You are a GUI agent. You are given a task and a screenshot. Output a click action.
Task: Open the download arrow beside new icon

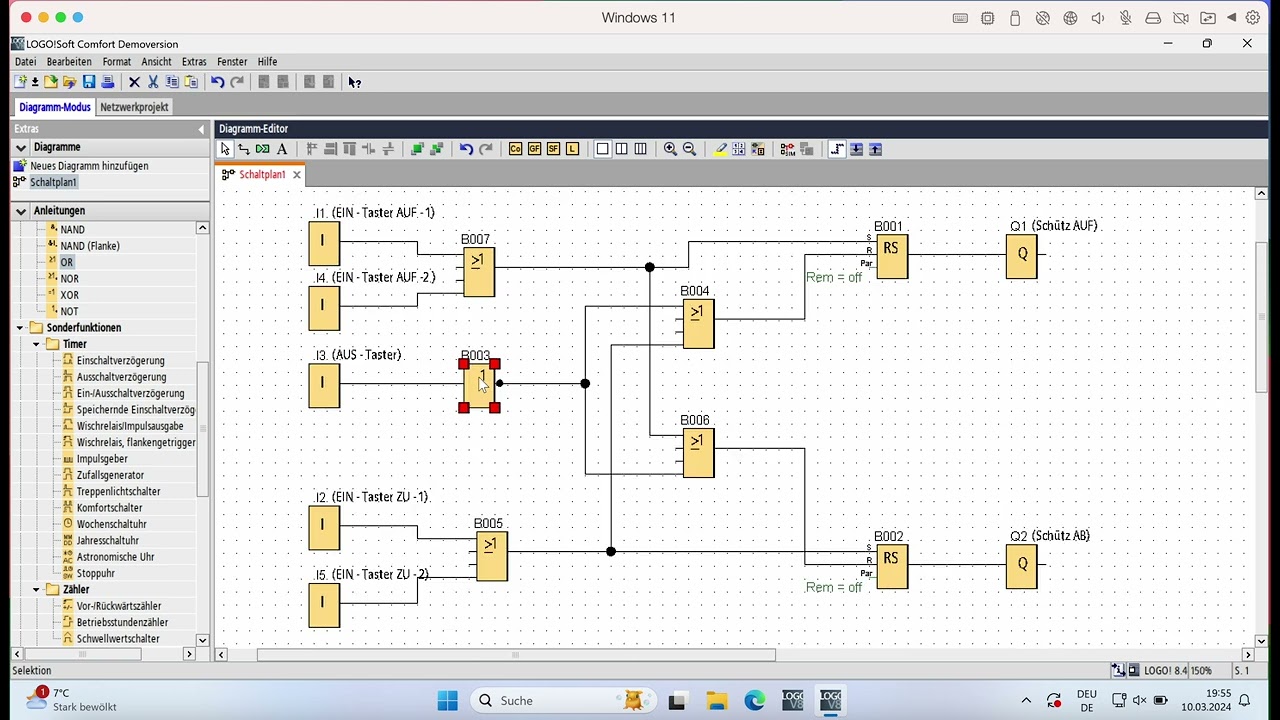pos(35,82)
